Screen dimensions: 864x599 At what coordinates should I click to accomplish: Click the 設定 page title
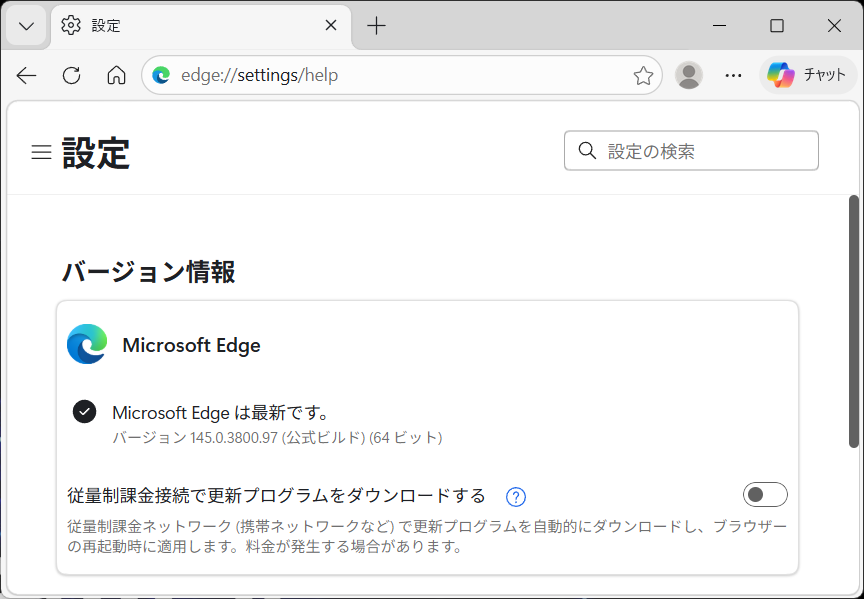point(96,153)
